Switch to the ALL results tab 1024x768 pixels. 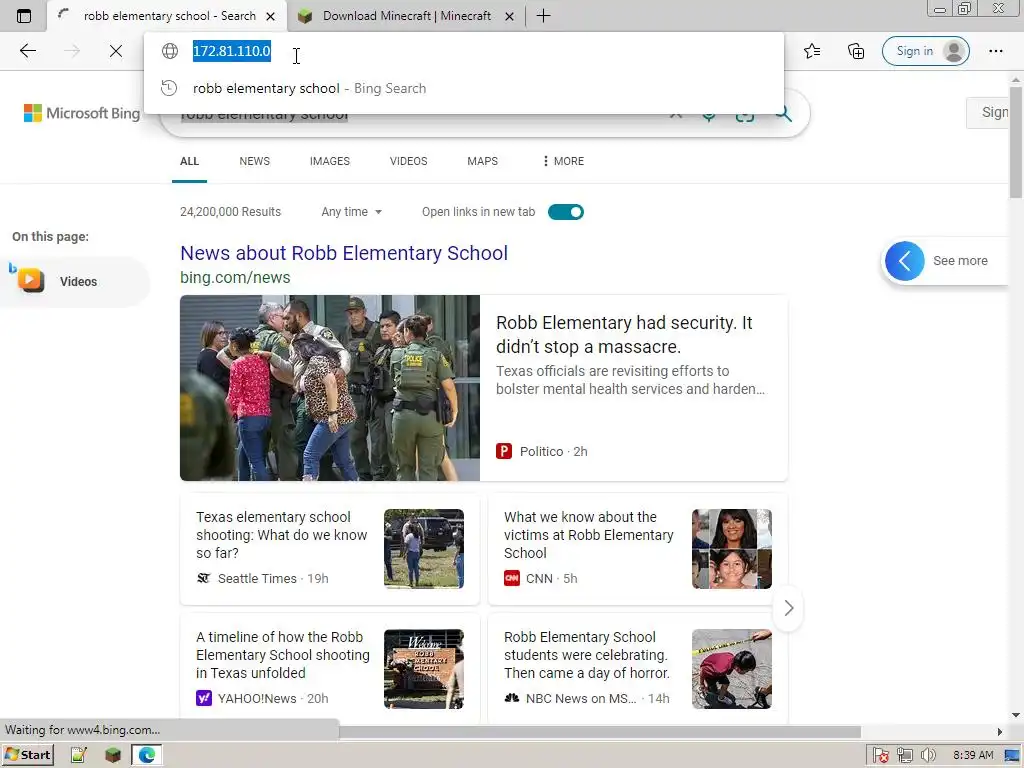pos(189,161)
